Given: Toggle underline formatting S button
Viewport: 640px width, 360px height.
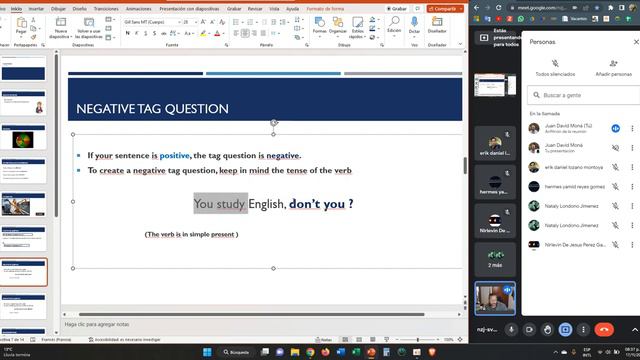Looking at the screenshot, I should click(146, 33).
